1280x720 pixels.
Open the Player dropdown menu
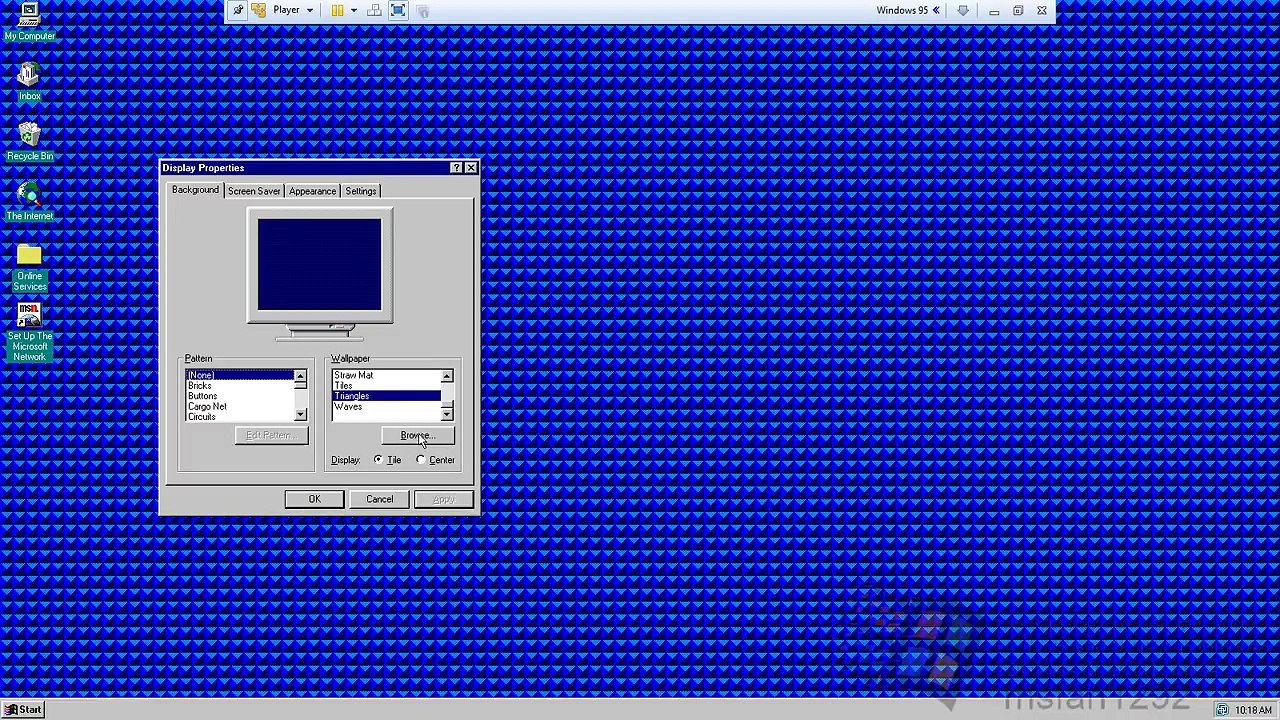click(293, 10)
